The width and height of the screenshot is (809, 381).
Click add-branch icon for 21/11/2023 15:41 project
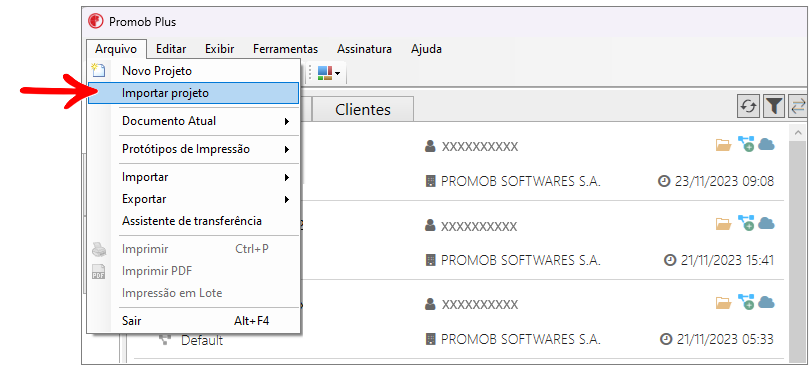click(746, 223)
